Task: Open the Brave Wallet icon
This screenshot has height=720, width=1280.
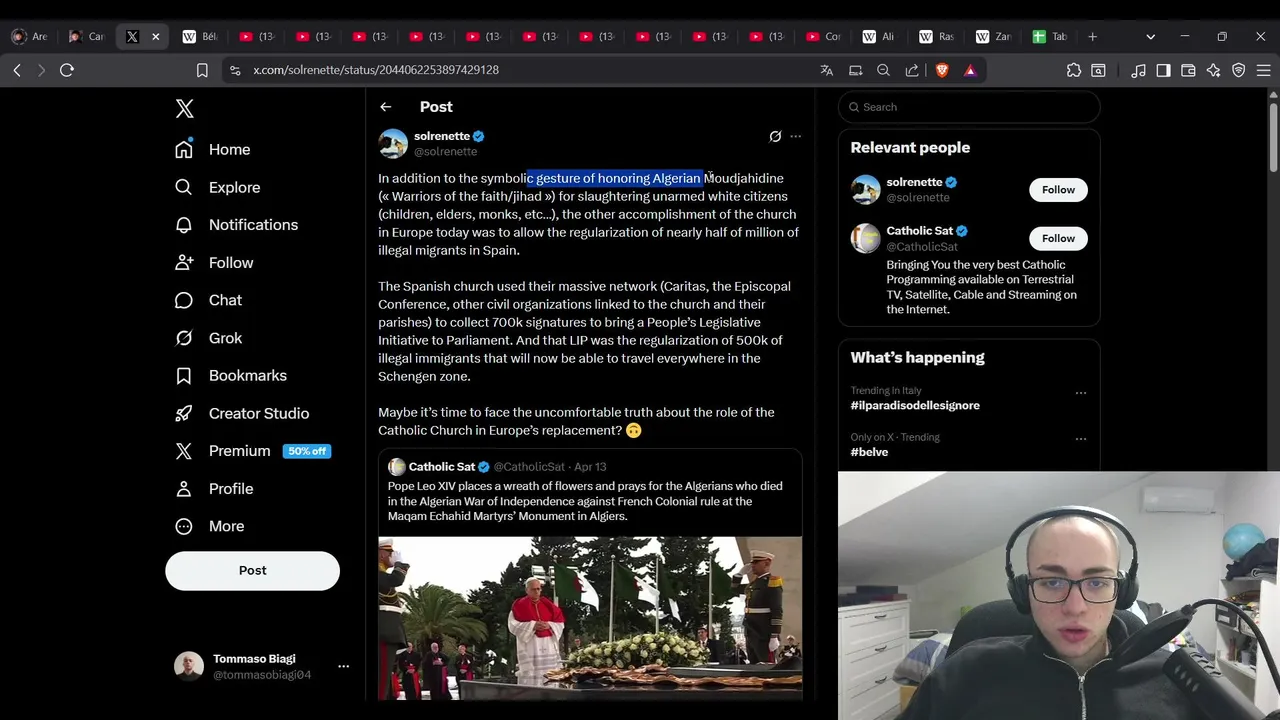Action: (1188, 70)
